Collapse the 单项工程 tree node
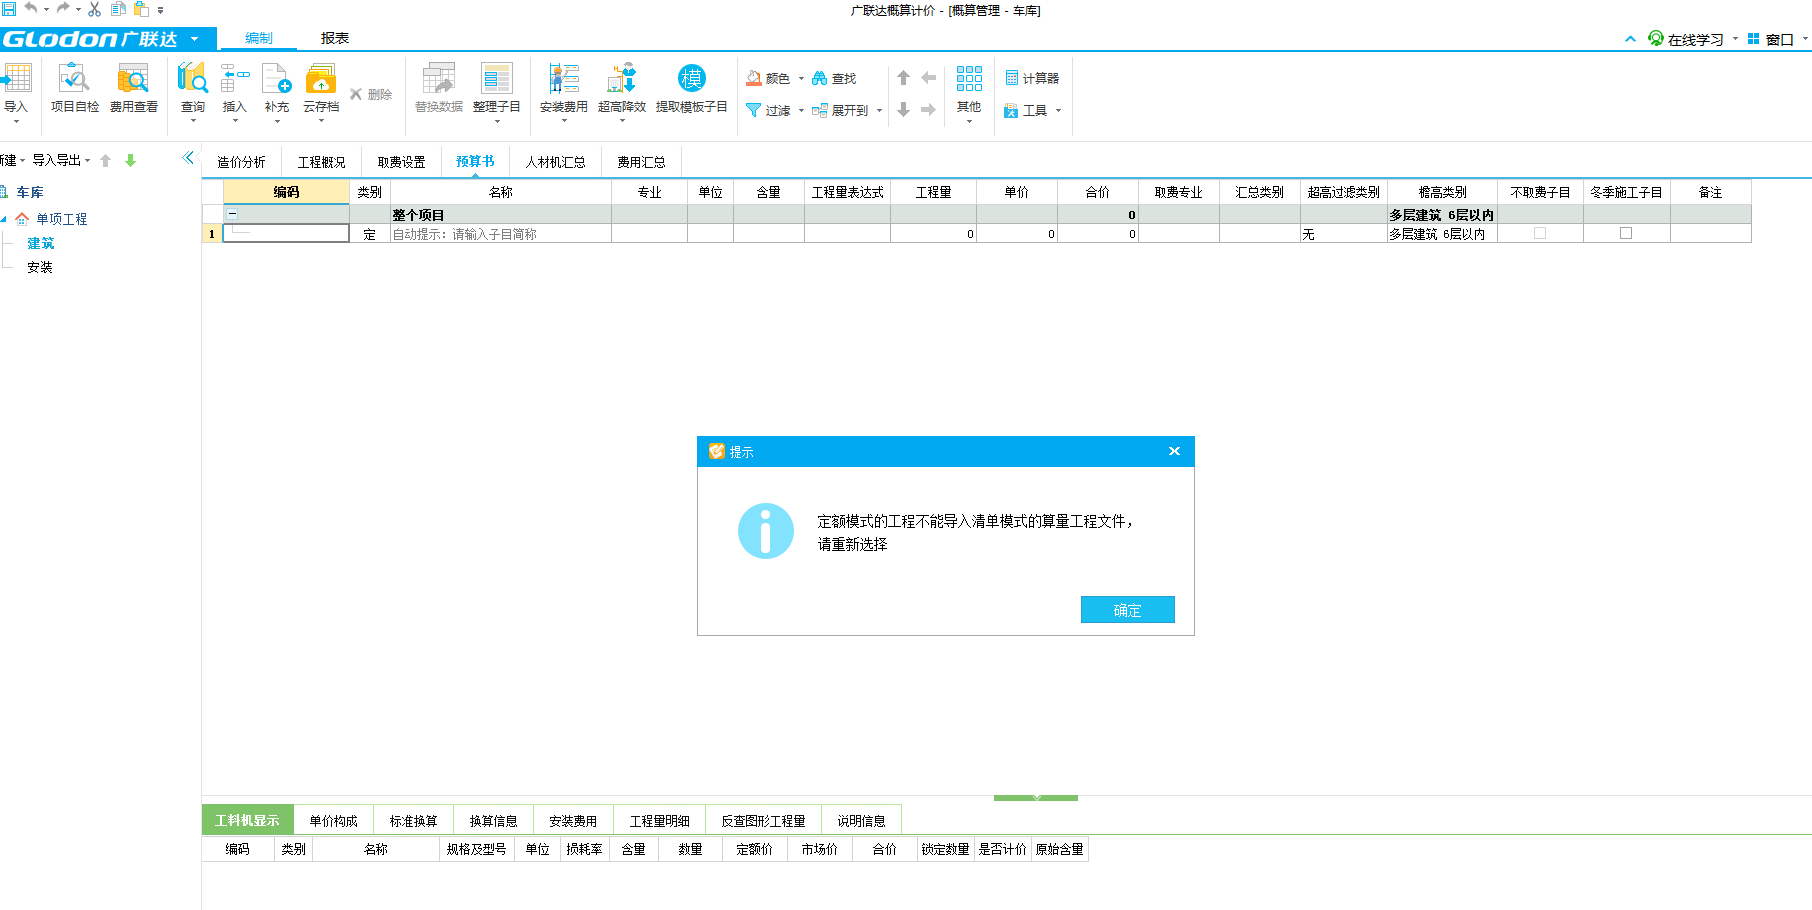1812x910 pixels. tap(4, 218)
